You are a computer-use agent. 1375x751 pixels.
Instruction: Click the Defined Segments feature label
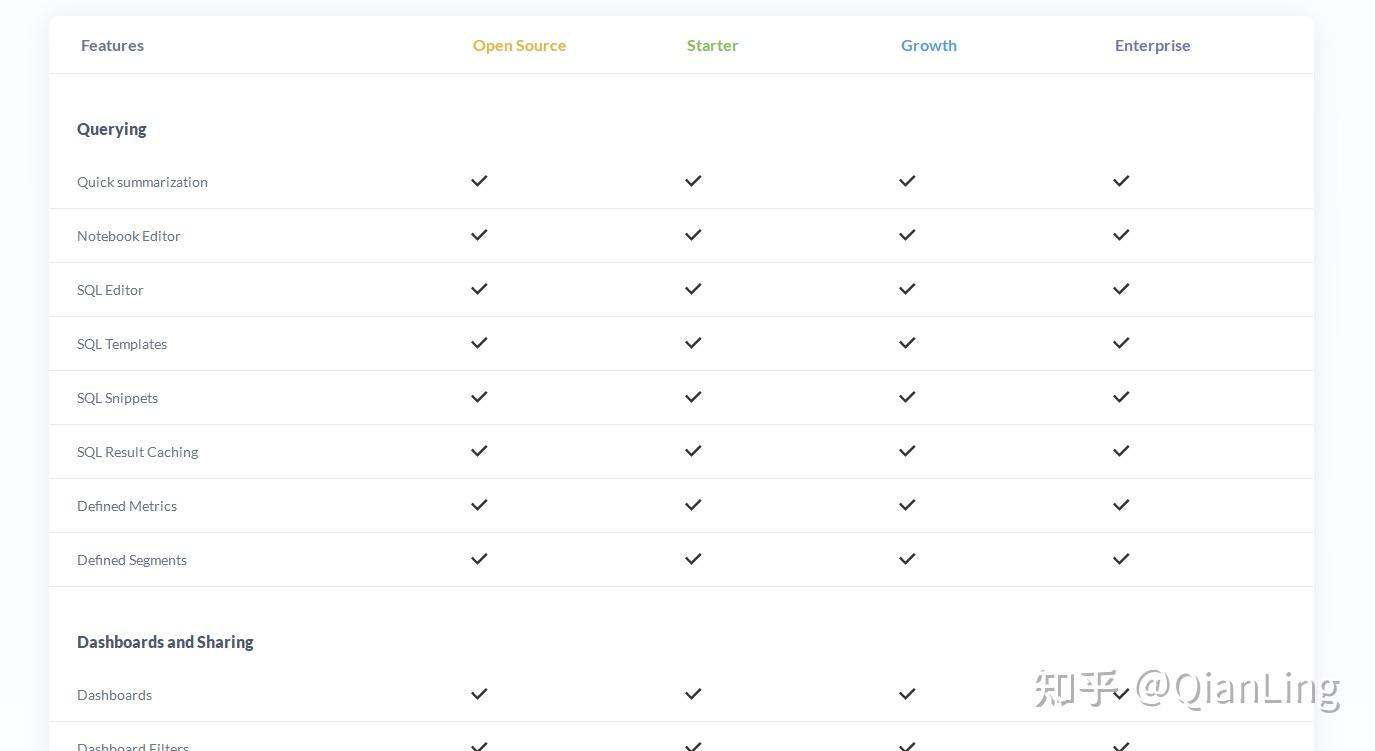point(132,560)
